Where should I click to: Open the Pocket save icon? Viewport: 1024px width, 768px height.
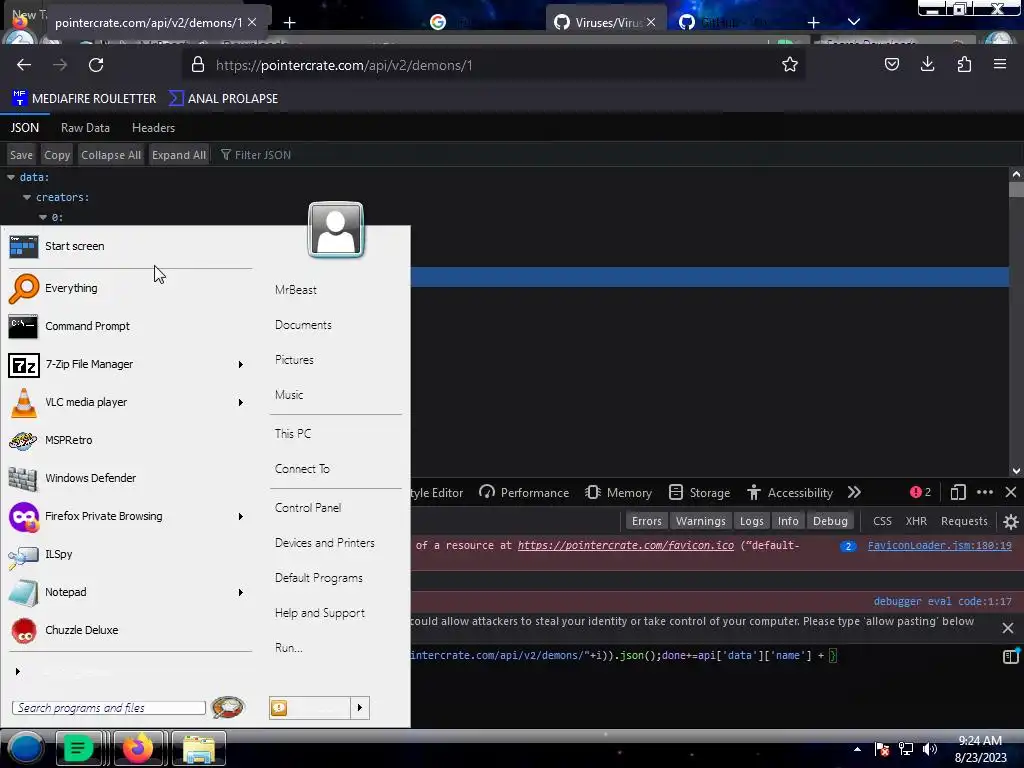(891, 64)
